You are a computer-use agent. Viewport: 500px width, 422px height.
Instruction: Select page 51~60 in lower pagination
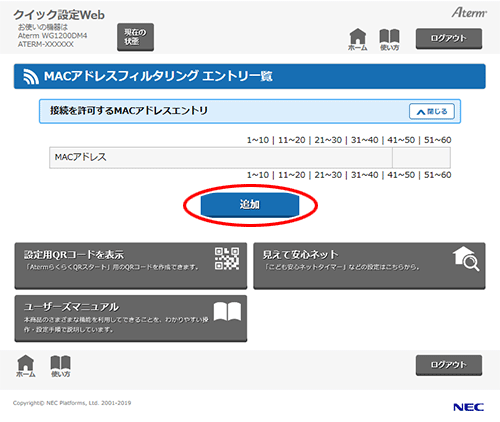[x=438, y=175]
